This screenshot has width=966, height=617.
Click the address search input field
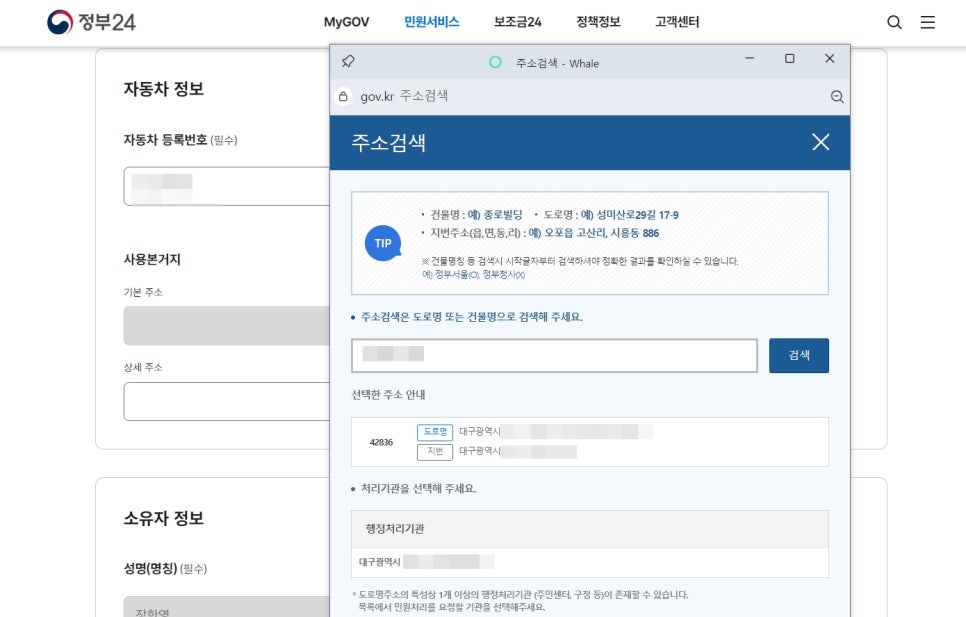pos(554,355)
